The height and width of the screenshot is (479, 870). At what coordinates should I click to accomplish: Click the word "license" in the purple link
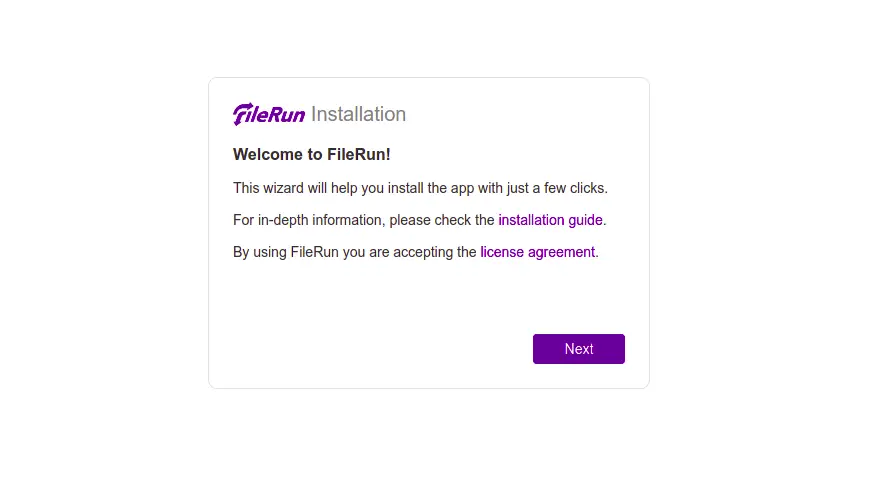click(x=502, y=253)
